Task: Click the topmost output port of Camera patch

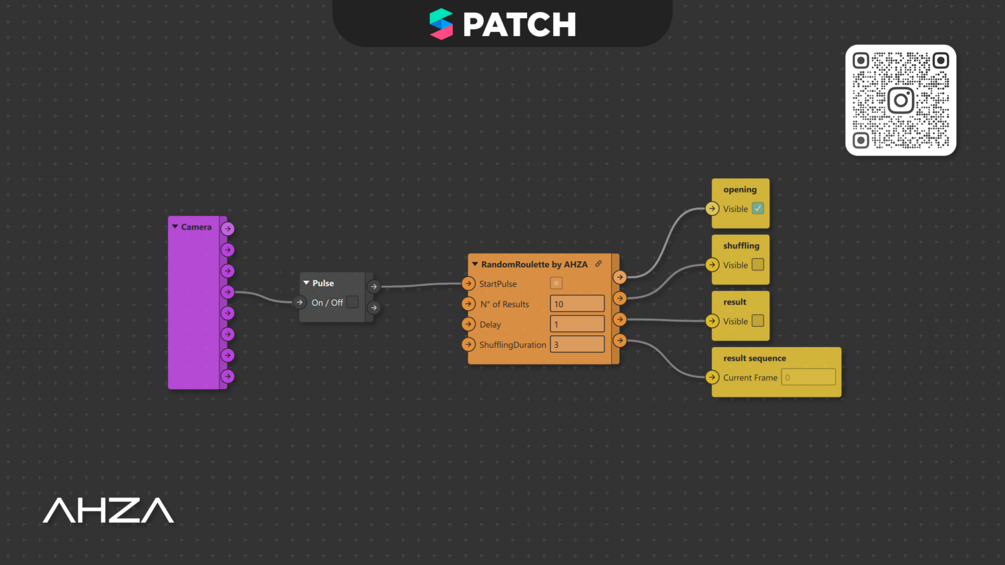Action: pos(228,229)
